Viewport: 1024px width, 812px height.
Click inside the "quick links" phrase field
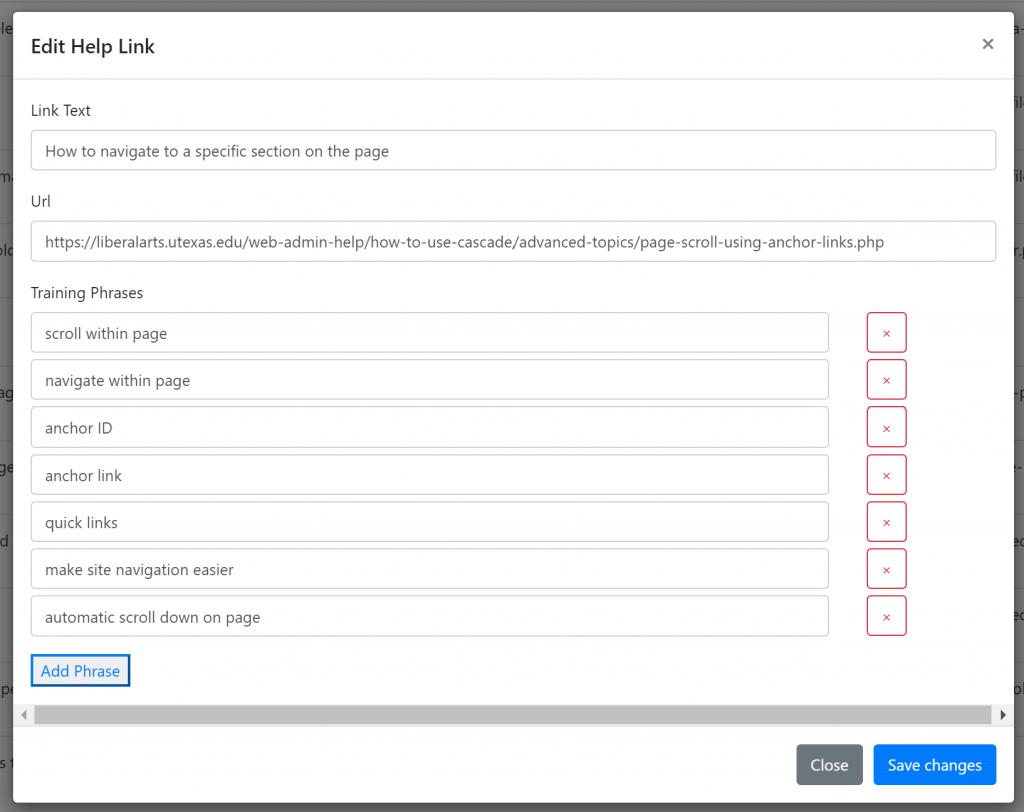tap(430, 521)
